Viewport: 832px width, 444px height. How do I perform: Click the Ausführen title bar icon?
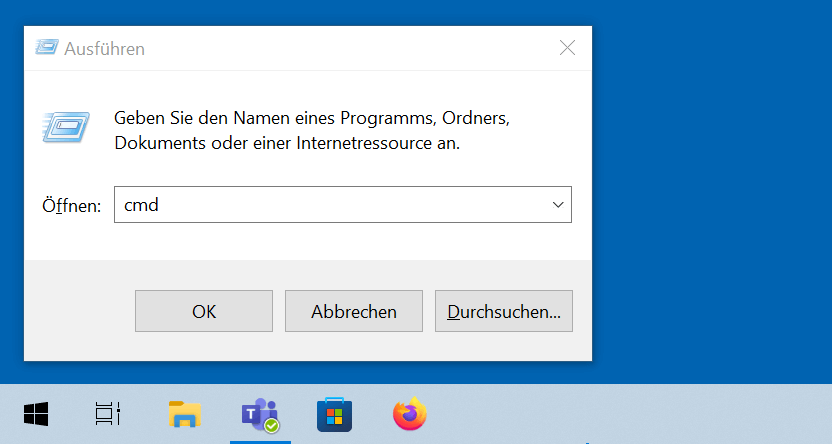click(47, 48)
